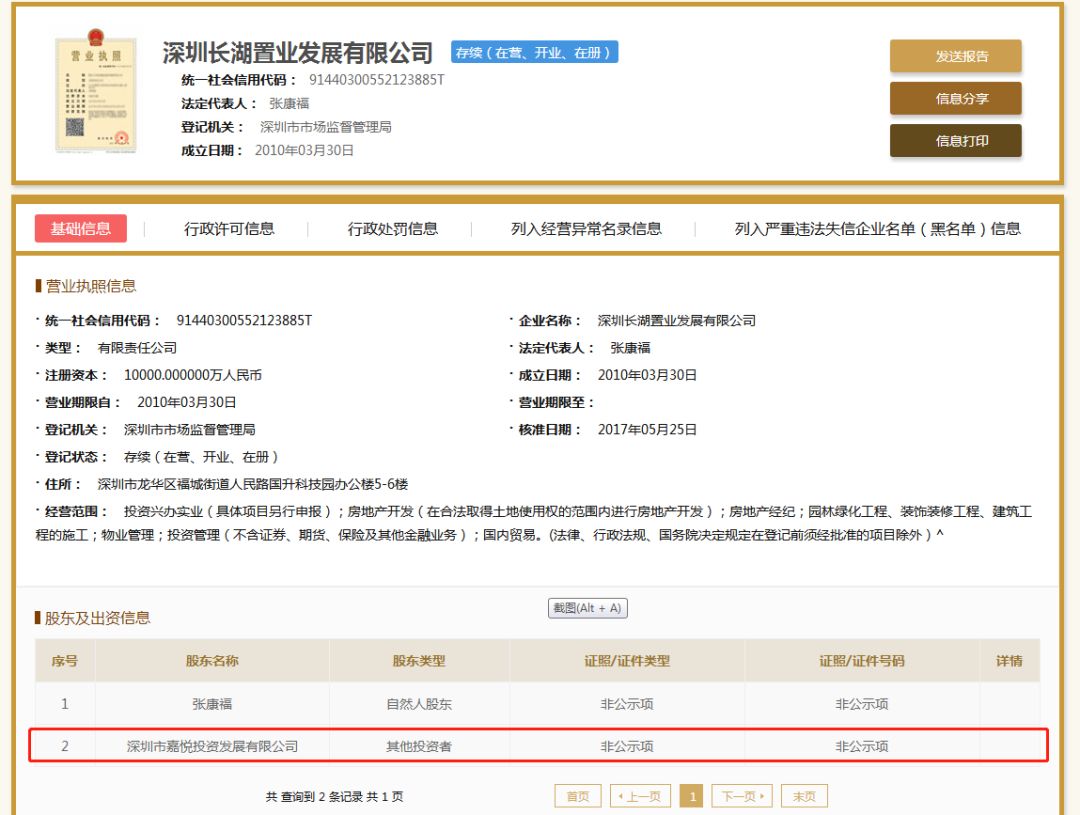The width and height of the screenshot is (1080, 815).
Task: Click the 末页 pagination button
Action: [804, 796]
